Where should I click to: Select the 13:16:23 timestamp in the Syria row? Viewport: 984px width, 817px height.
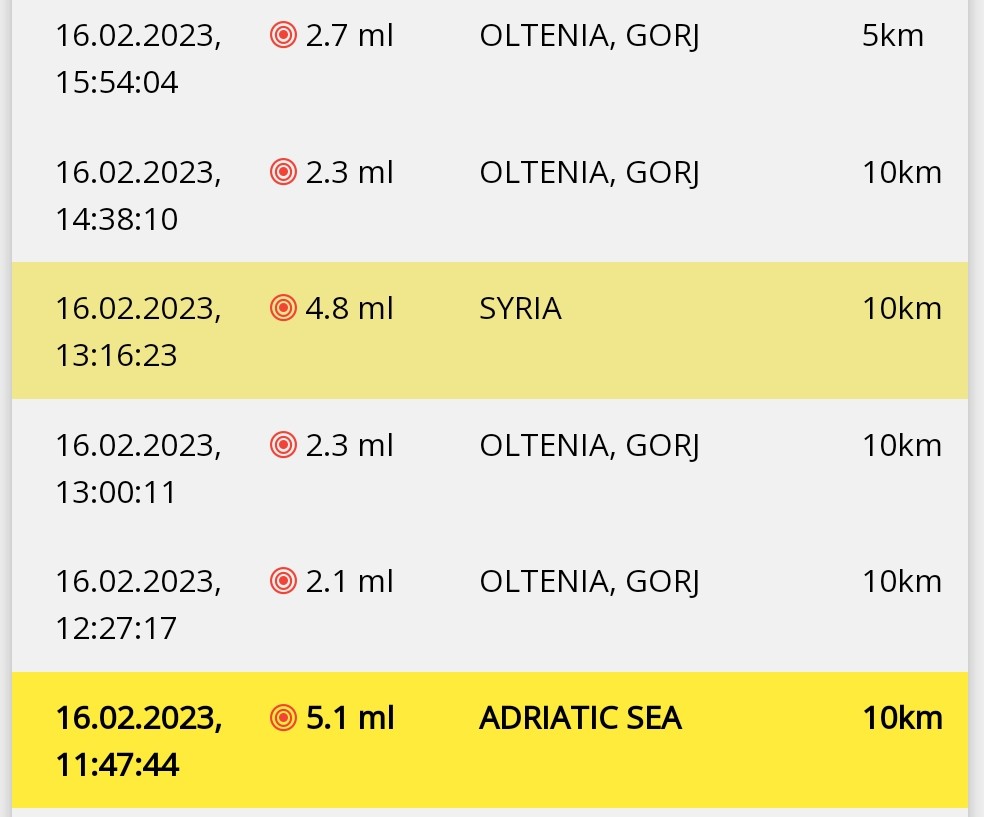click(117, 354)
